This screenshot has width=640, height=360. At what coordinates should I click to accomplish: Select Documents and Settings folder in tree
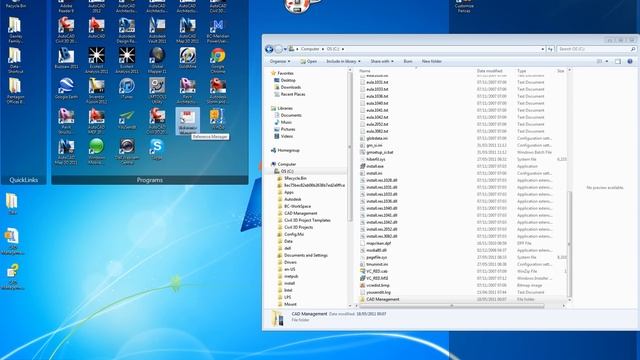(302, 255)
